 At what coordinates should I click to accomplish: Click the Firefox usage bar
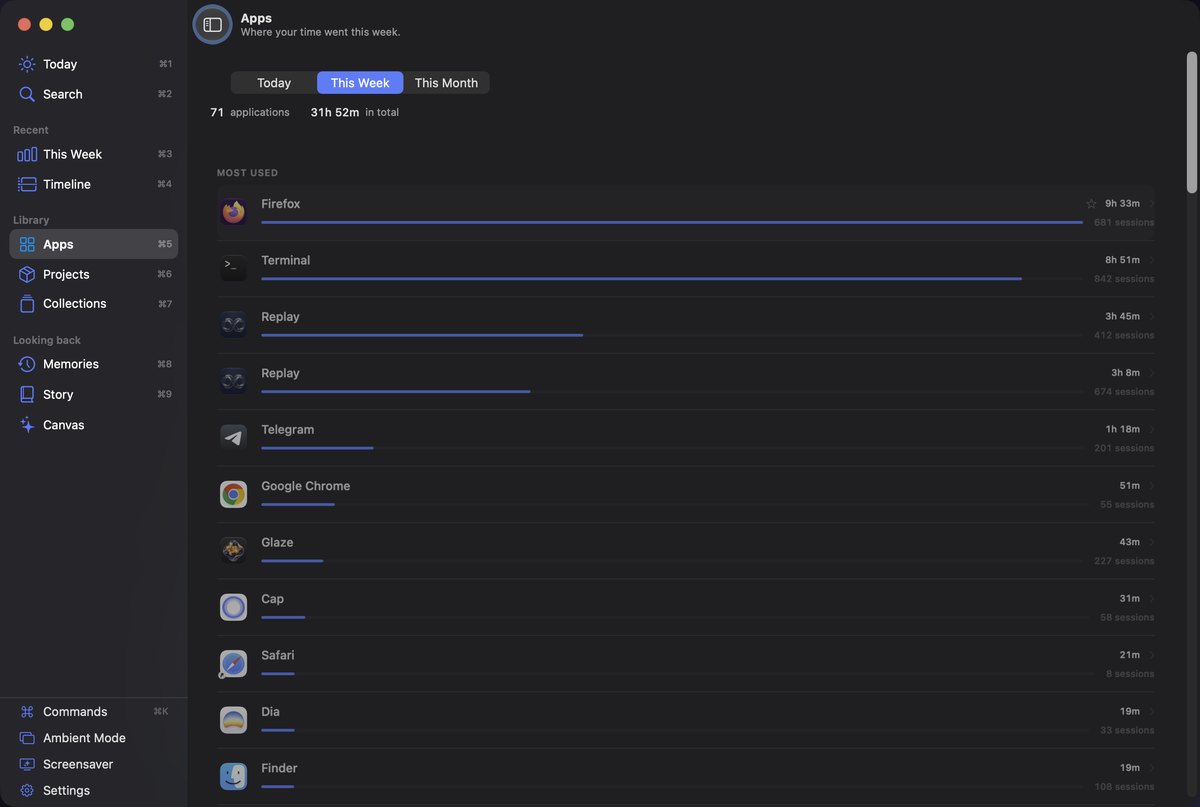tap(672, 222)
